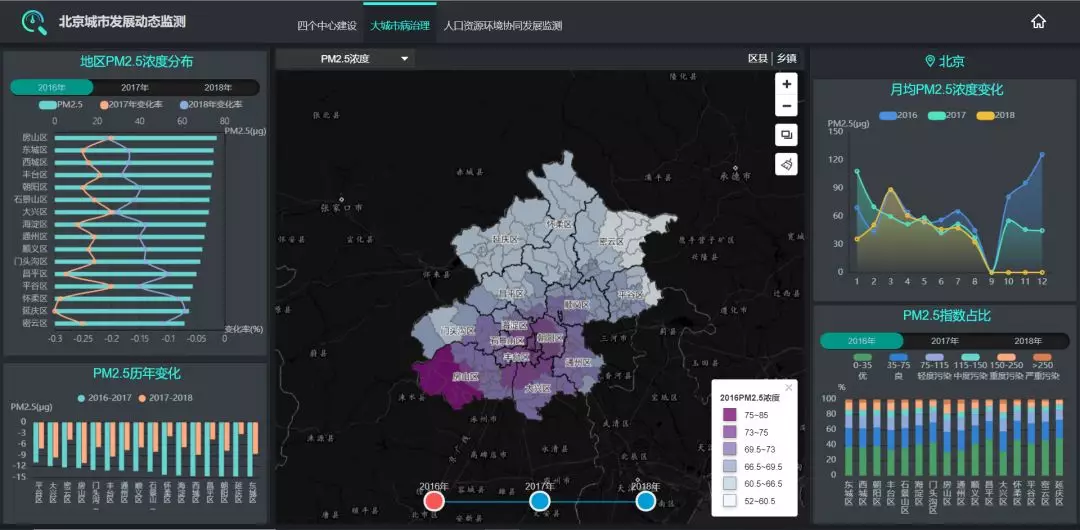Image resolution: width=1080 pixels, height=530 pixels.
Task: Click the 60.5~66.5 legend color swatch
Action: 729,484
